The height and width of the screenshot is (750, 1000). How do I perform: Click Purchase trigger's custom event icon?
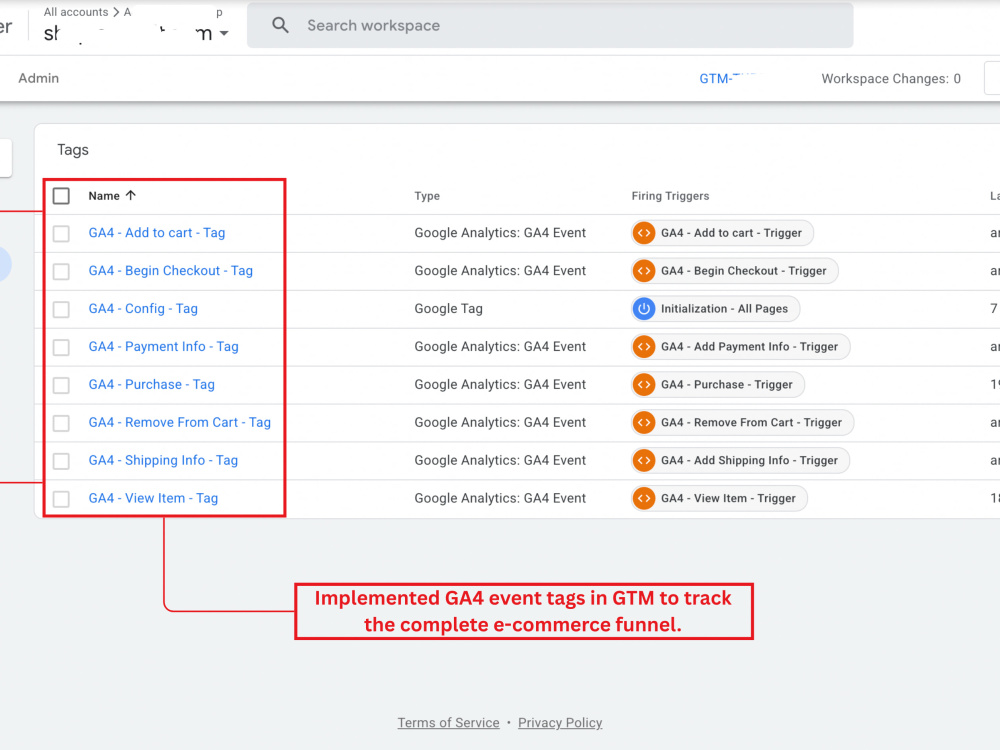644,385
